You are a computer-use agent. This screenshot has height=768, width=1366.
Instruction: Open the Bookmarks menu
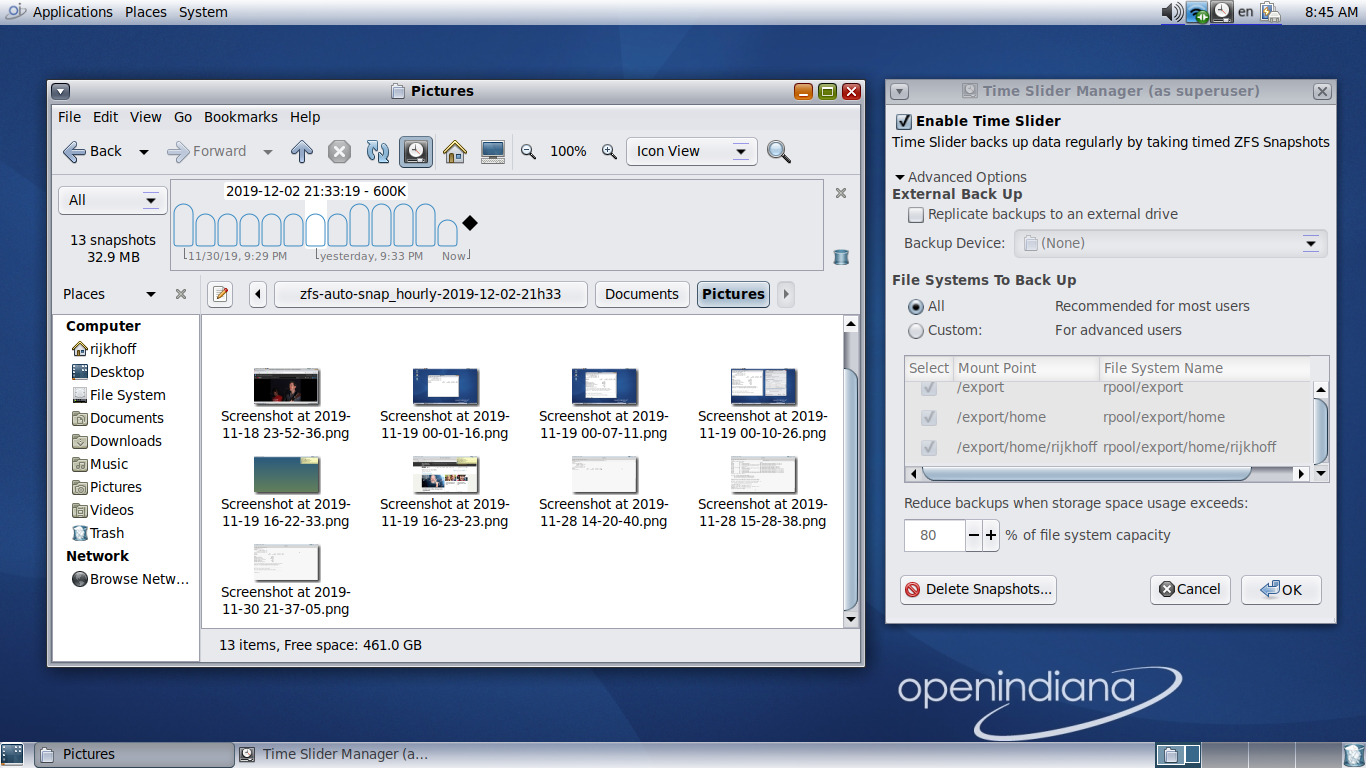[241, 117]
